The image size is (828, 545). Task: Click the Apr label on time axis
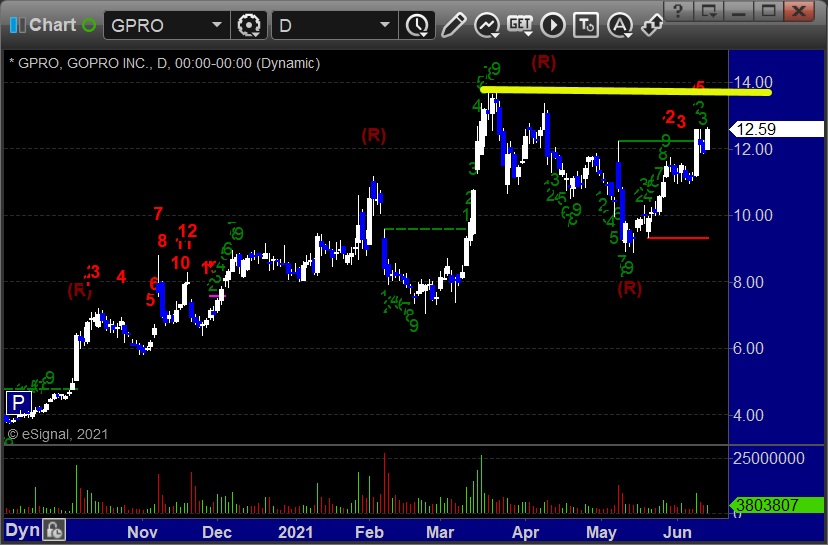click(525, 532)
